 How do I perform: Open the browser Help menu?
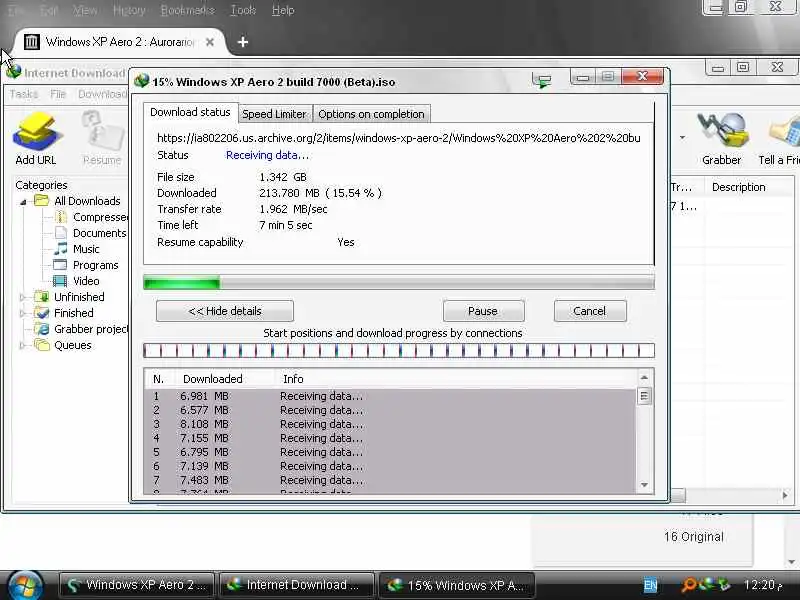[283, 10]
